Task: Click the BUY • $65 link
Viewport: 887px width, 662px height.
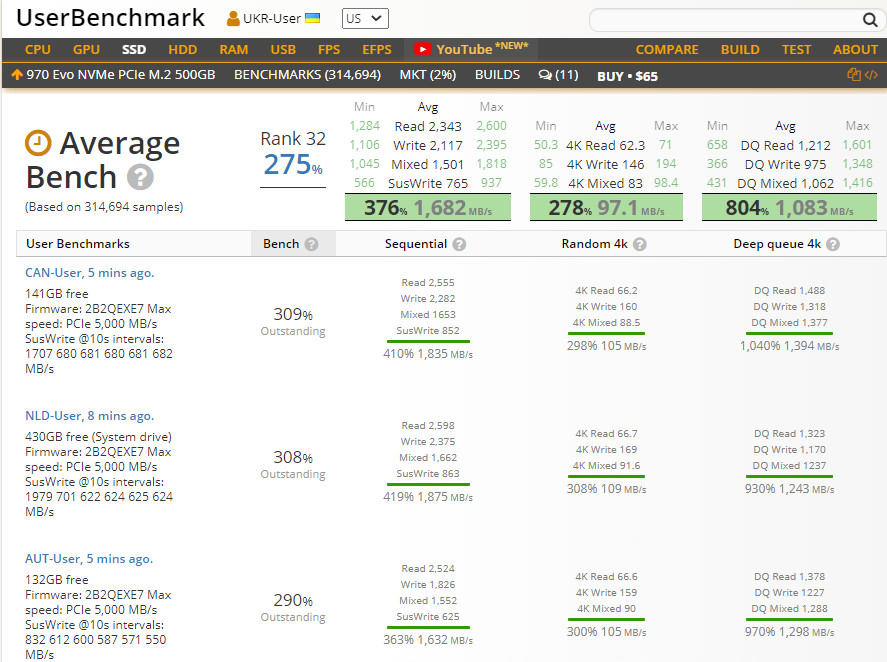Action: (627, 75)
